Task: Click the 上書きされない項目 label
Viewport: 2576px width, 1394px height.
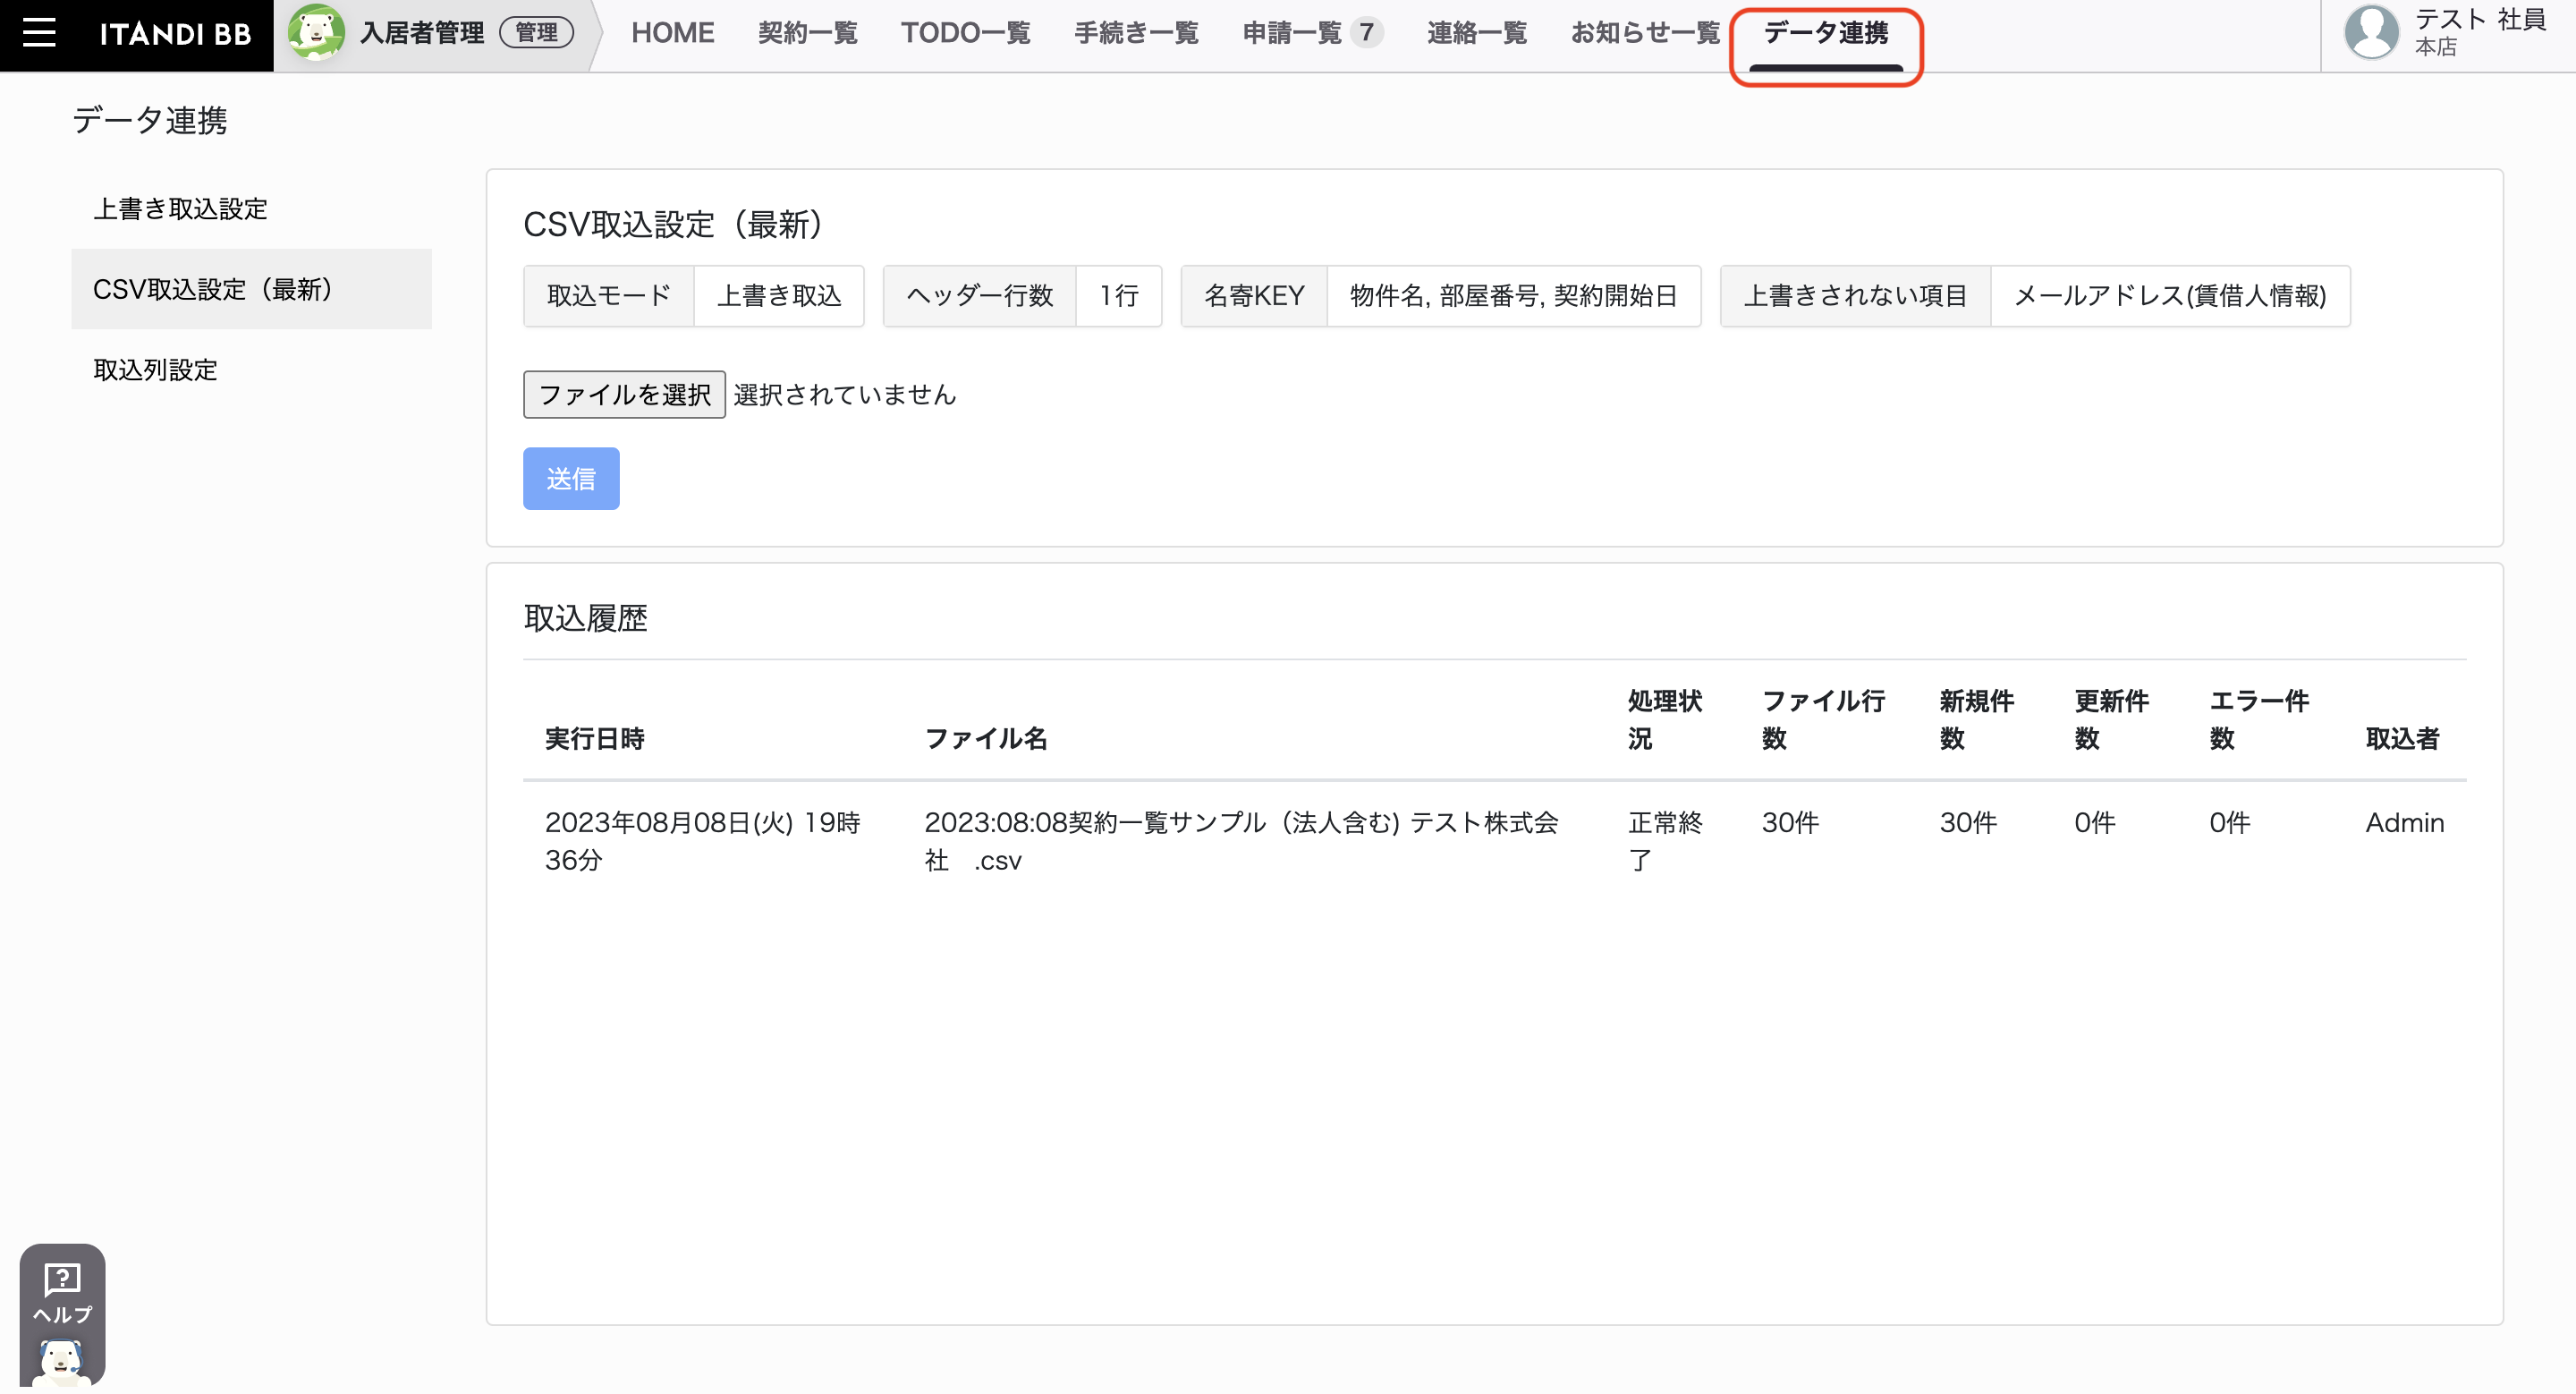Action: pos(1855,296)
